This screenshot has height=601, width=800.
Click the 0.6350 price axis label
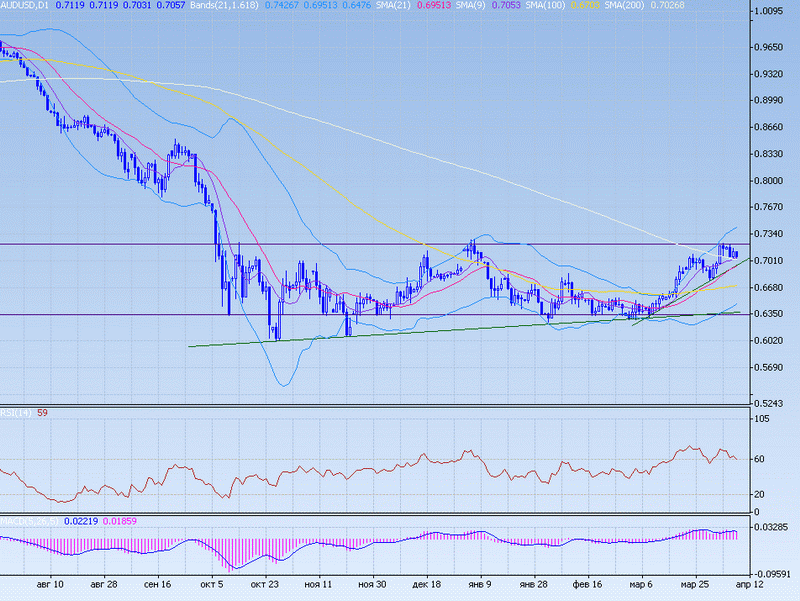769,314
